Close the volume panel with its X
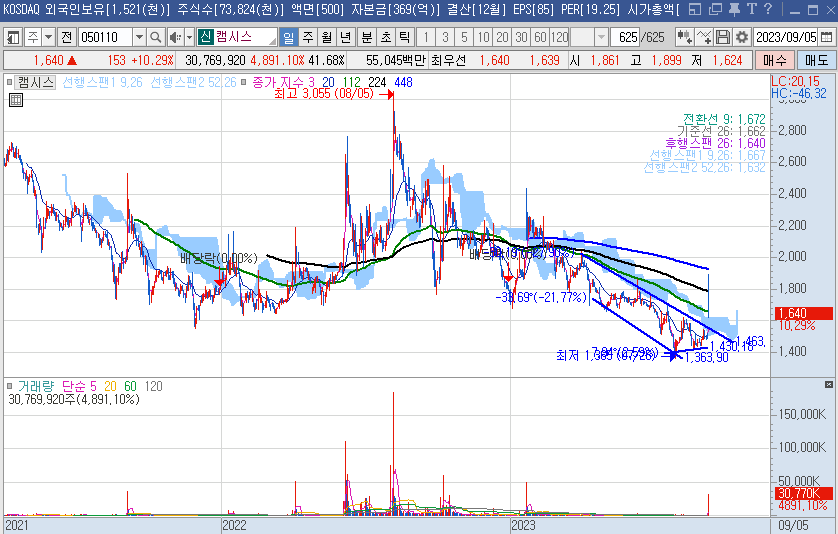 click(828, 385)
